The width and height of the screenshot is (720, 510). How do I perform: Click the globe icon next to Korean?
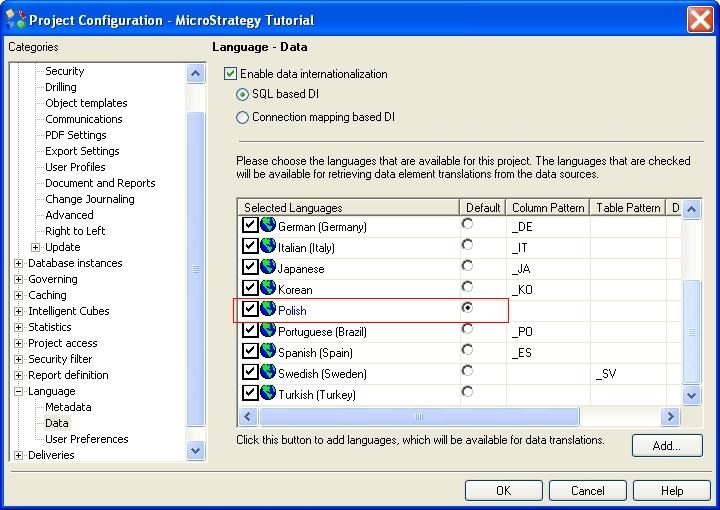tap(268, 289)
